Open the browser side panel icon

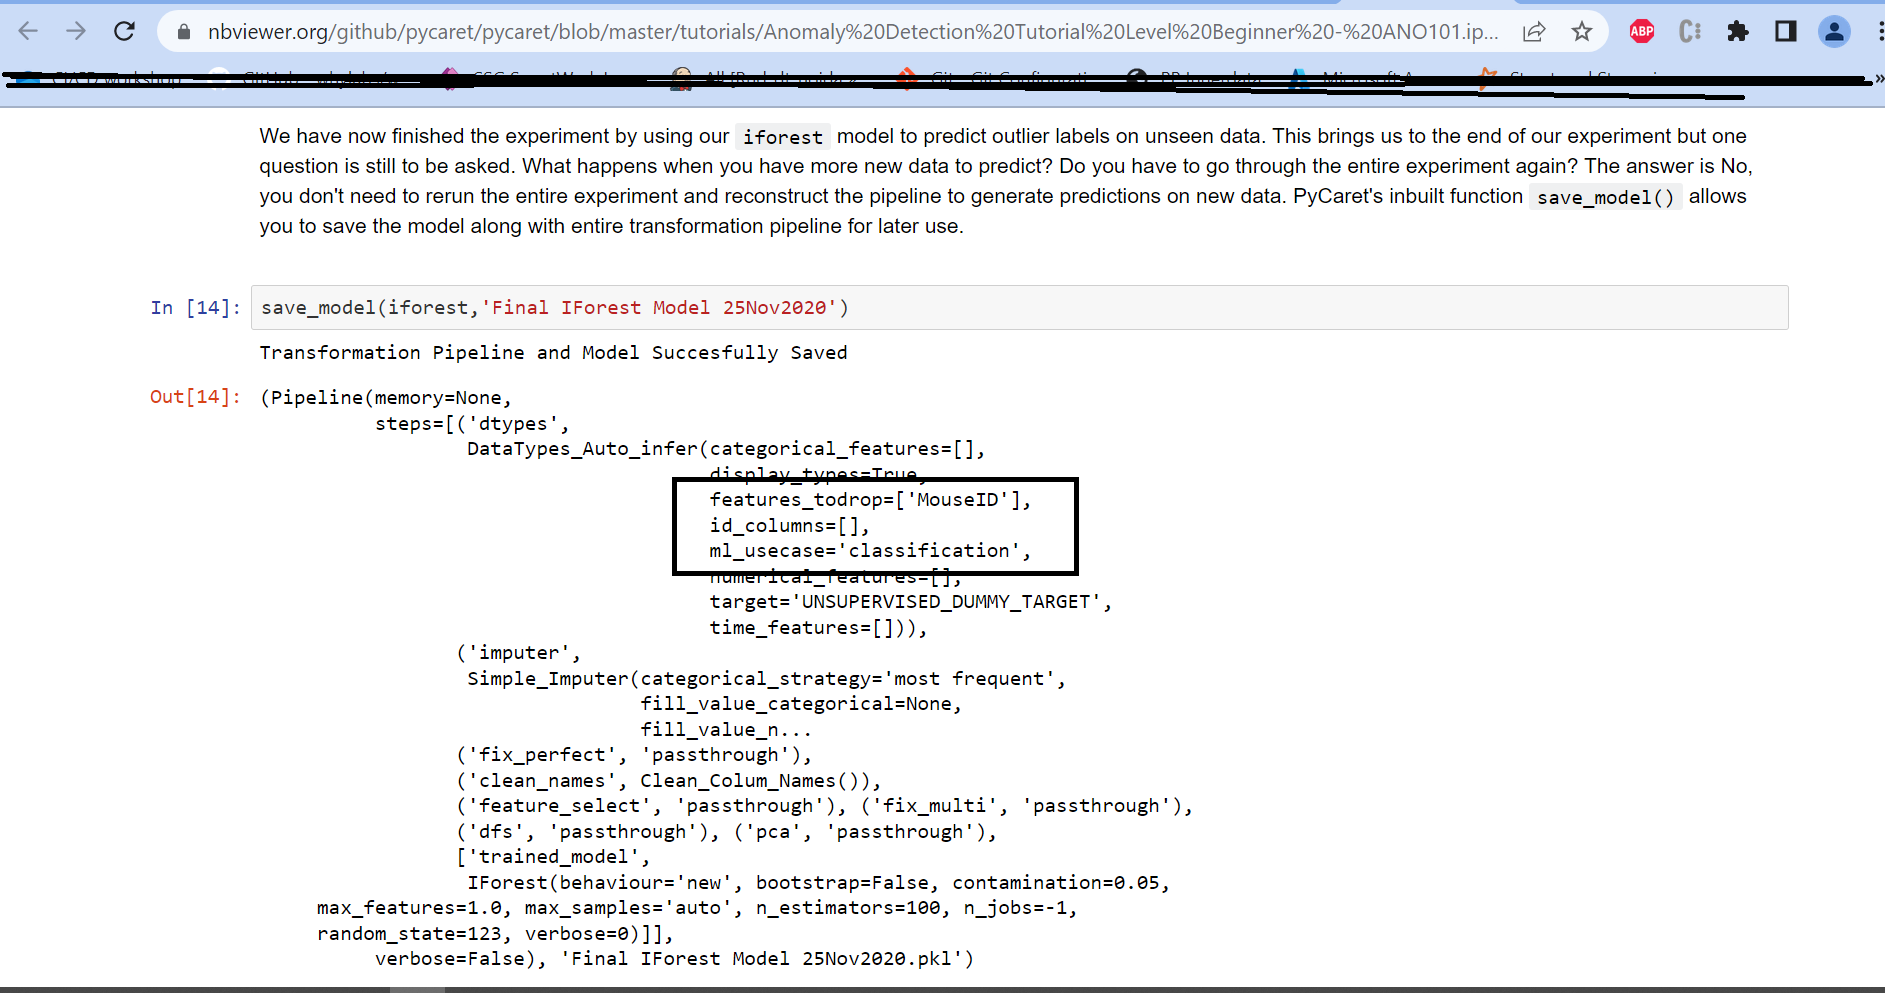tap(1784, 31)
